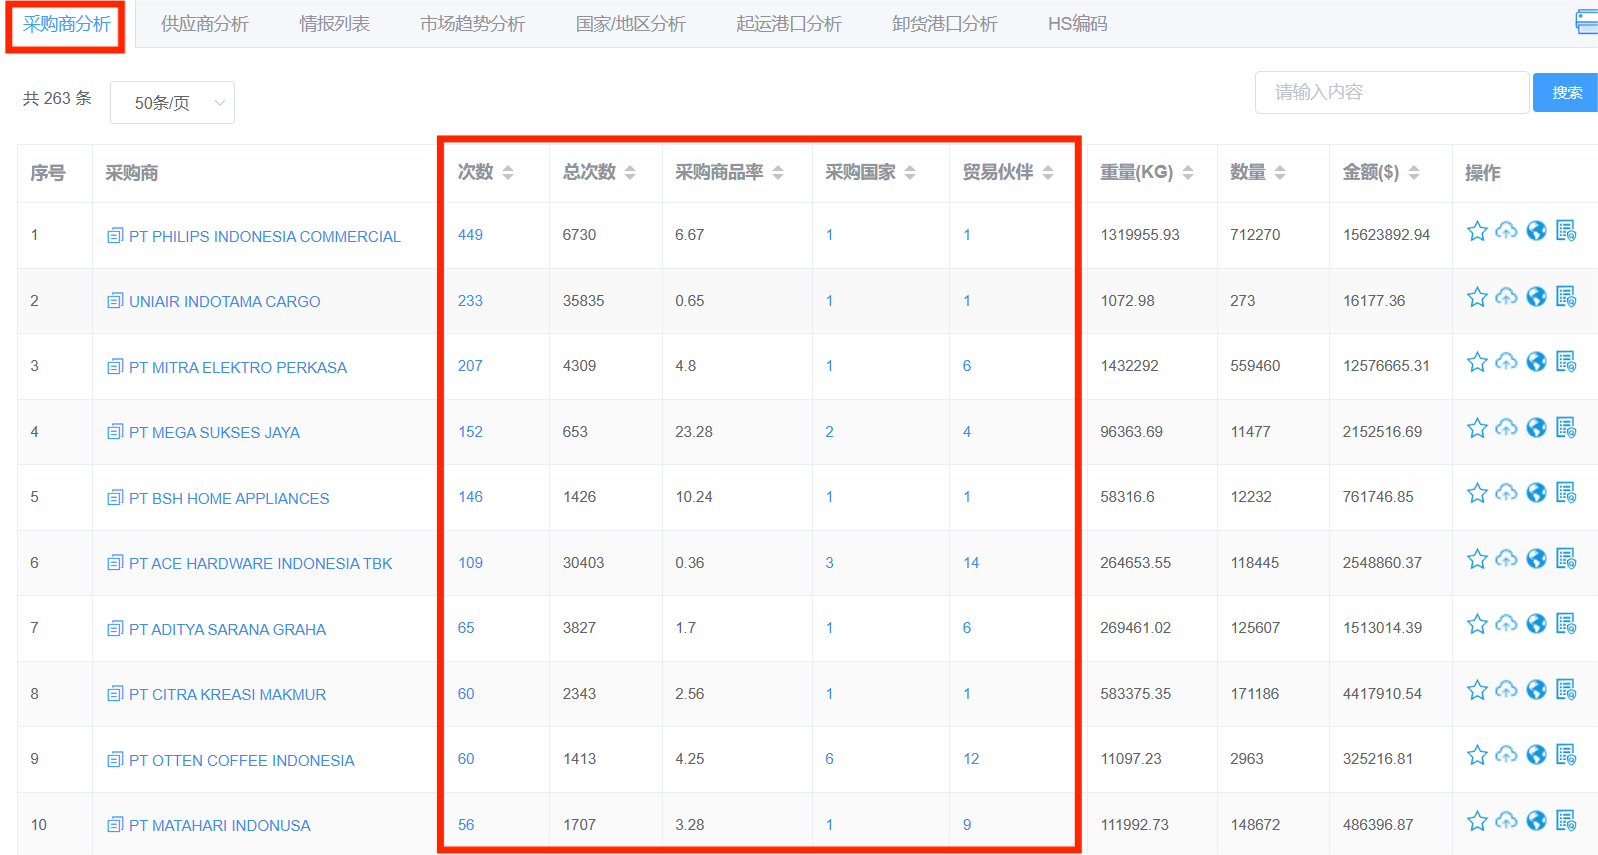Select total count value 30403
The image size is (1598, 855).
pos(583,563)
